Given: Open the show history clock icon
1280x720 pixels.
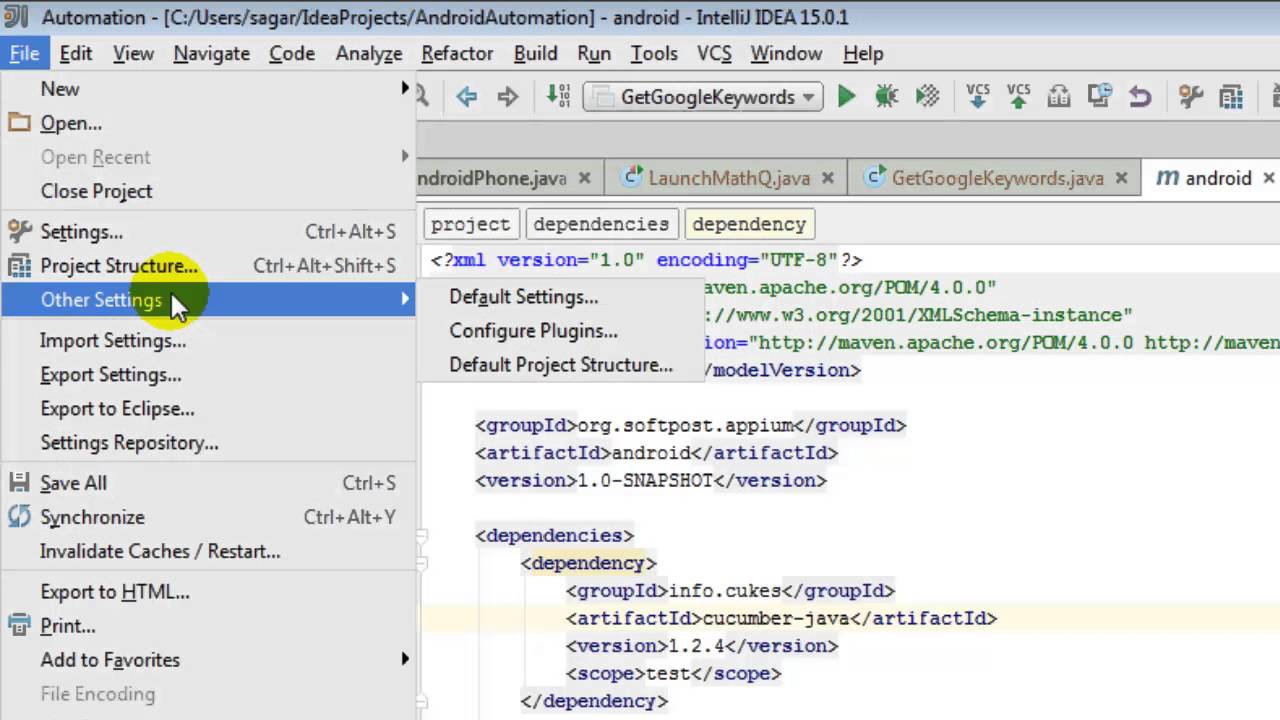Looking at the screenshot, I should point(1100,97).
